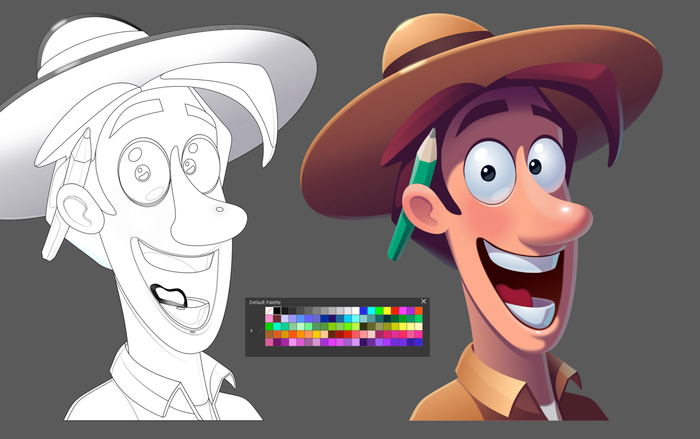
Task: Select the yellow swatch in the top row
Action: tap(387, 311)
